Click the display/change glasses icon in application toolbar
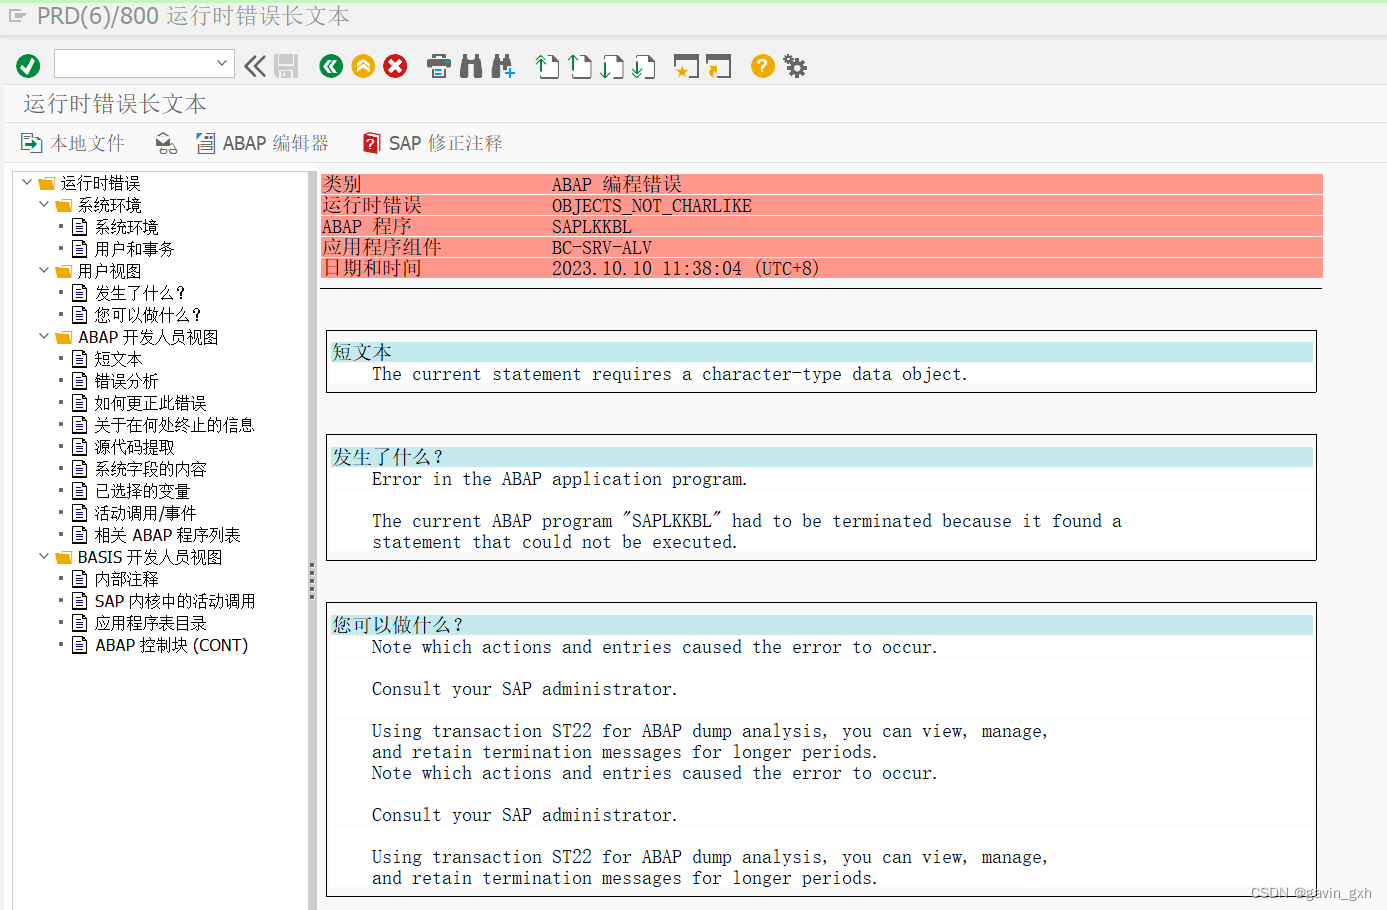The image size is (1387, 910). pyautogui.click(x=166, y=144)
